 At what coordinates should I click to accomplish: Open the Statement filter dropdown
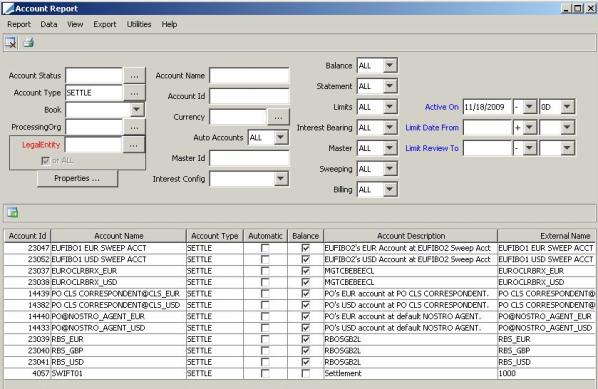390,86
